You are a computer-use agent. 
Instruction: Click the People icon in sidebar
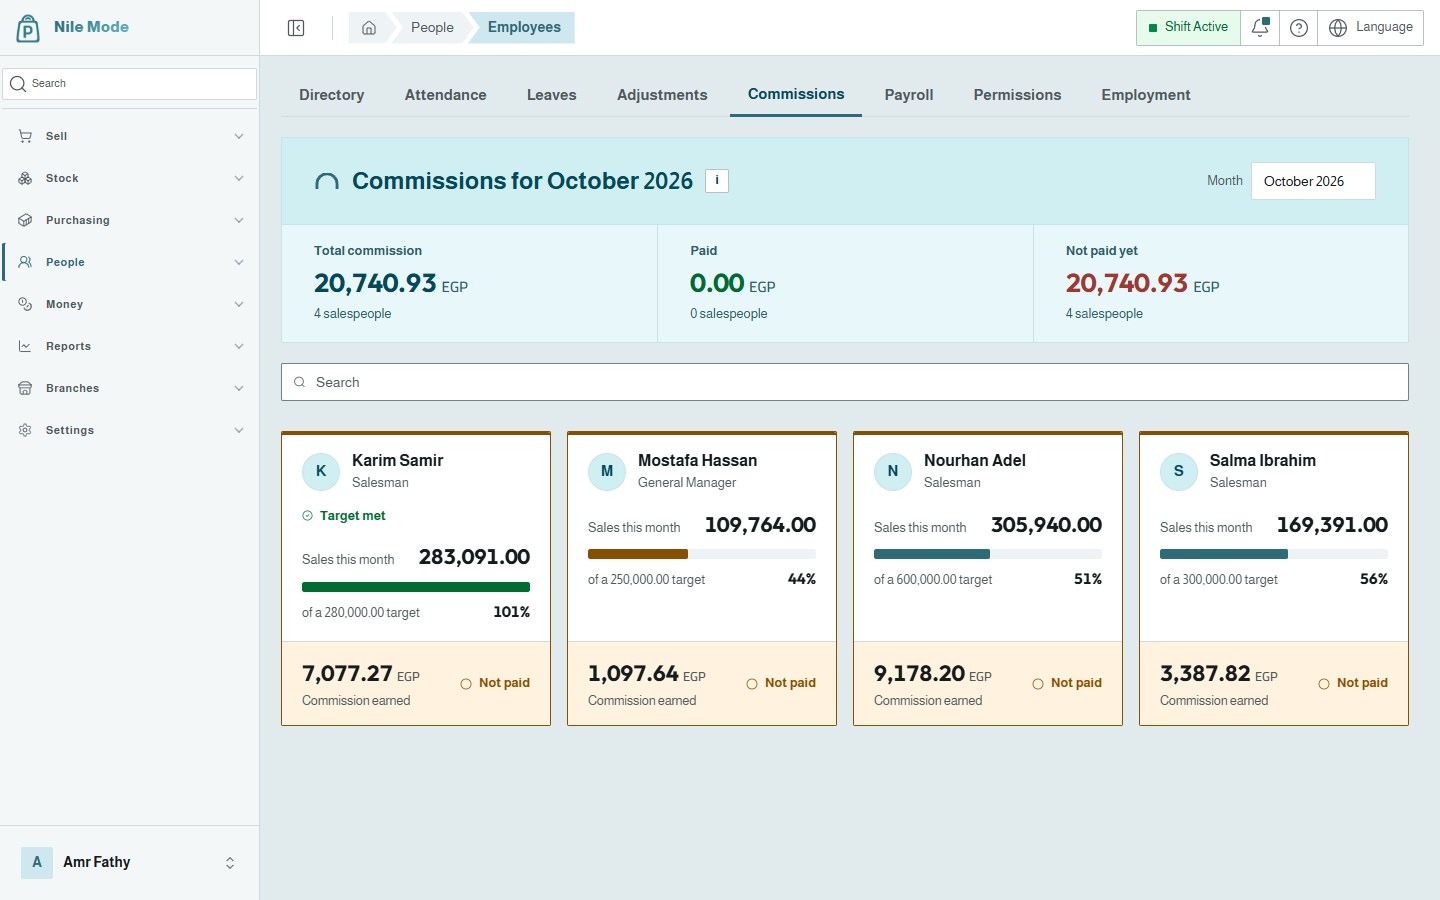click(25, 262)
